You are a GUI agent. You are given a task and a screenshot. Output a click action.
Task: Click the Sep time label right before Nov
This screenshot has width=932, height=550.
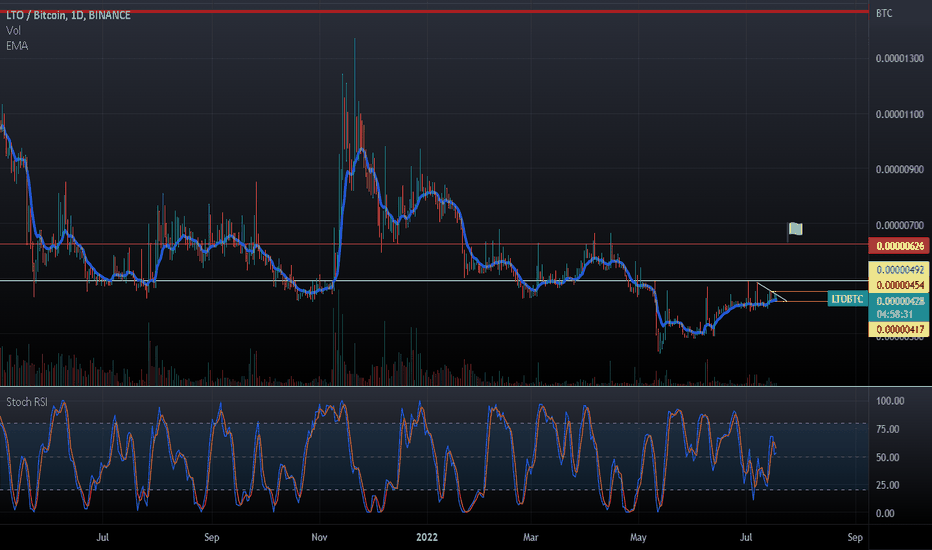(212, 537)
